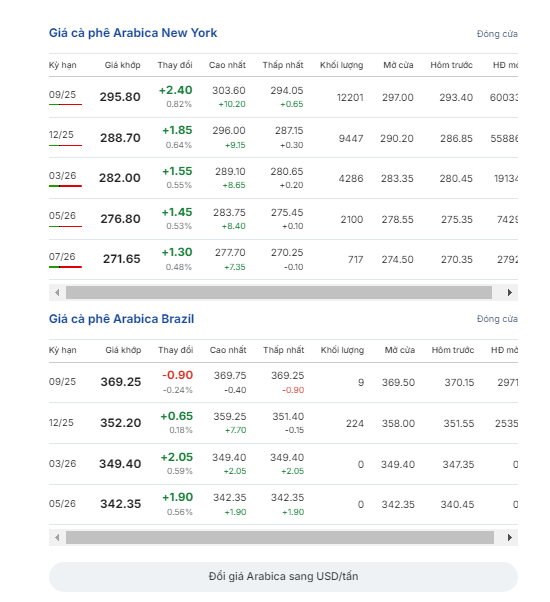Click change value +2.40 in New York table
550x602 pixels.
tap(175, 90)
